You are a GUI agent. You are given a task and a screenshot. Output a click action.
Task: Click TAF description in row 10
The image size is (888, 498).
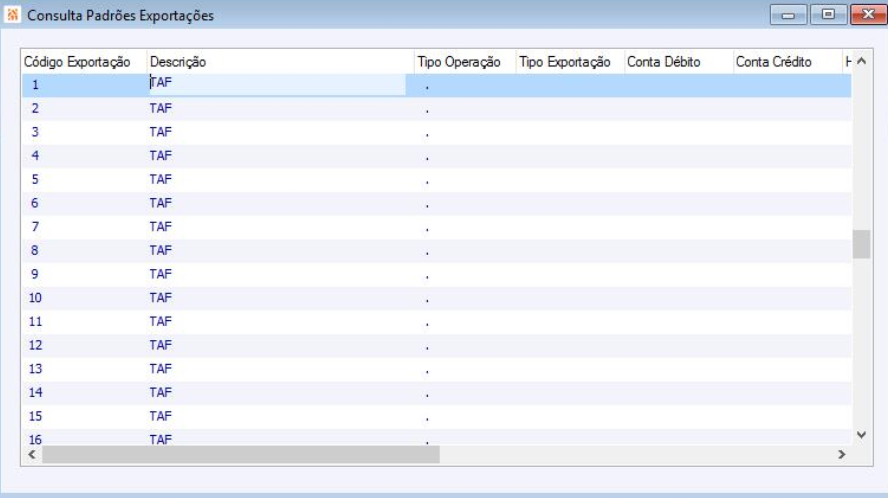coord(161,298)
